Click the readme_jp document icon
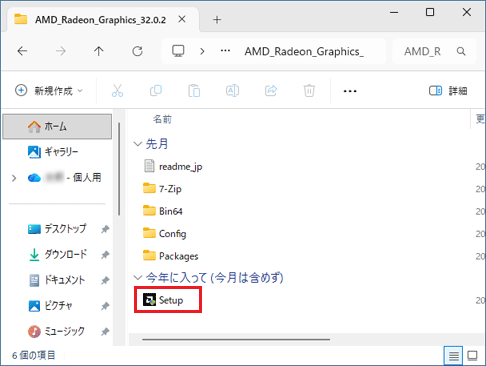Screen dimensions: 486x366 (149, 166)
